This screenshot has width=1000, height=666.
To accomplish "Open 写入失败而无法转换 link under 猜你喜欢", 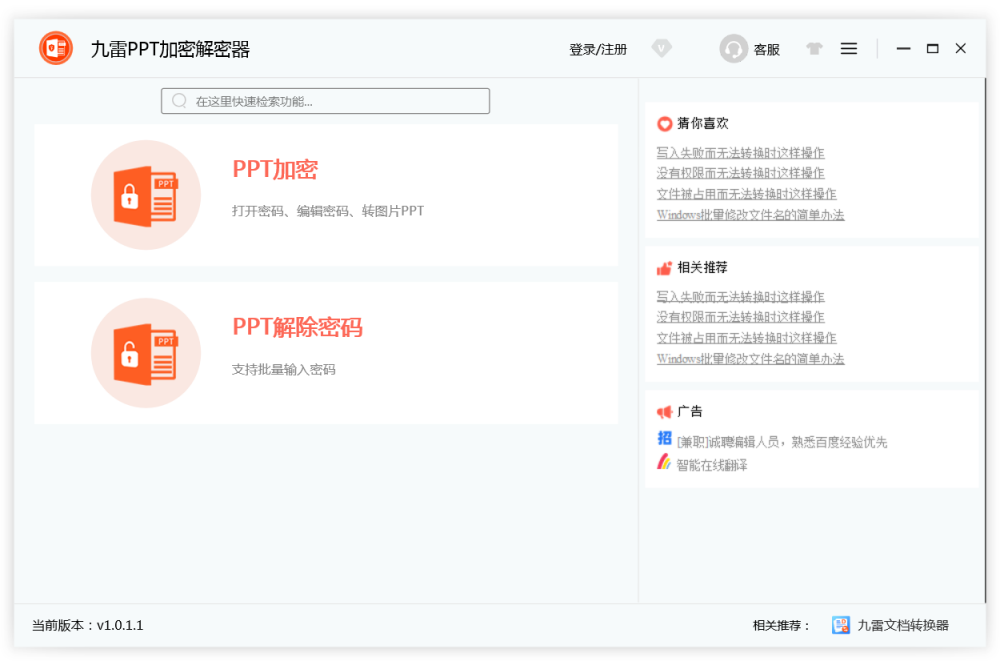I will [740, 153].
